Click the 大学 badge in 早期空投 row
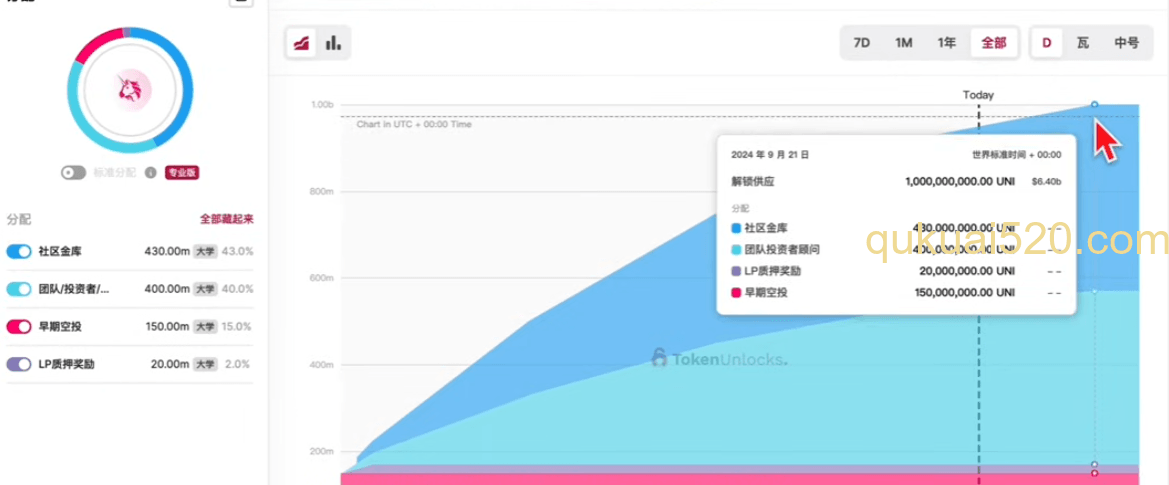The height and width of the screenshot is (485, 1169). tap(205, 326)
